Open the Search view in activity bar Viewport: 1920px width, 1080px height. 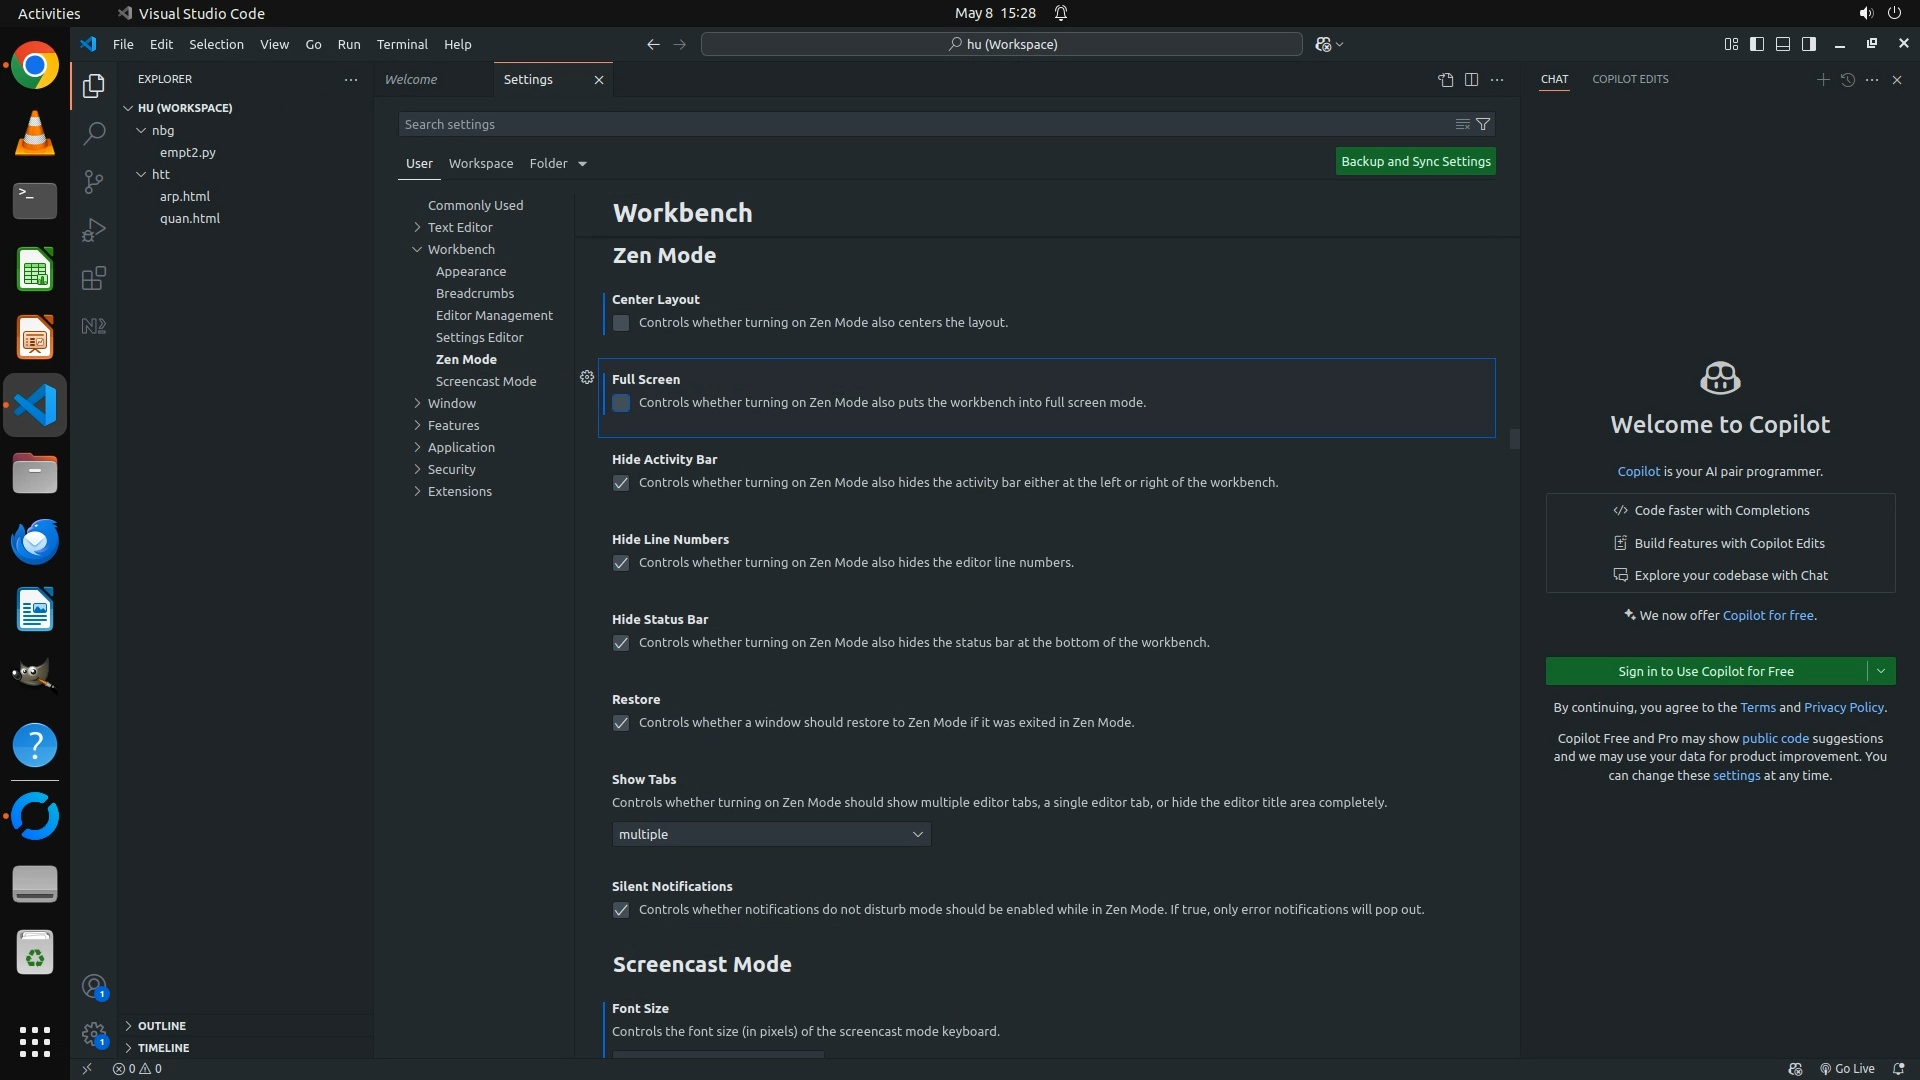[x=94, y=133]
